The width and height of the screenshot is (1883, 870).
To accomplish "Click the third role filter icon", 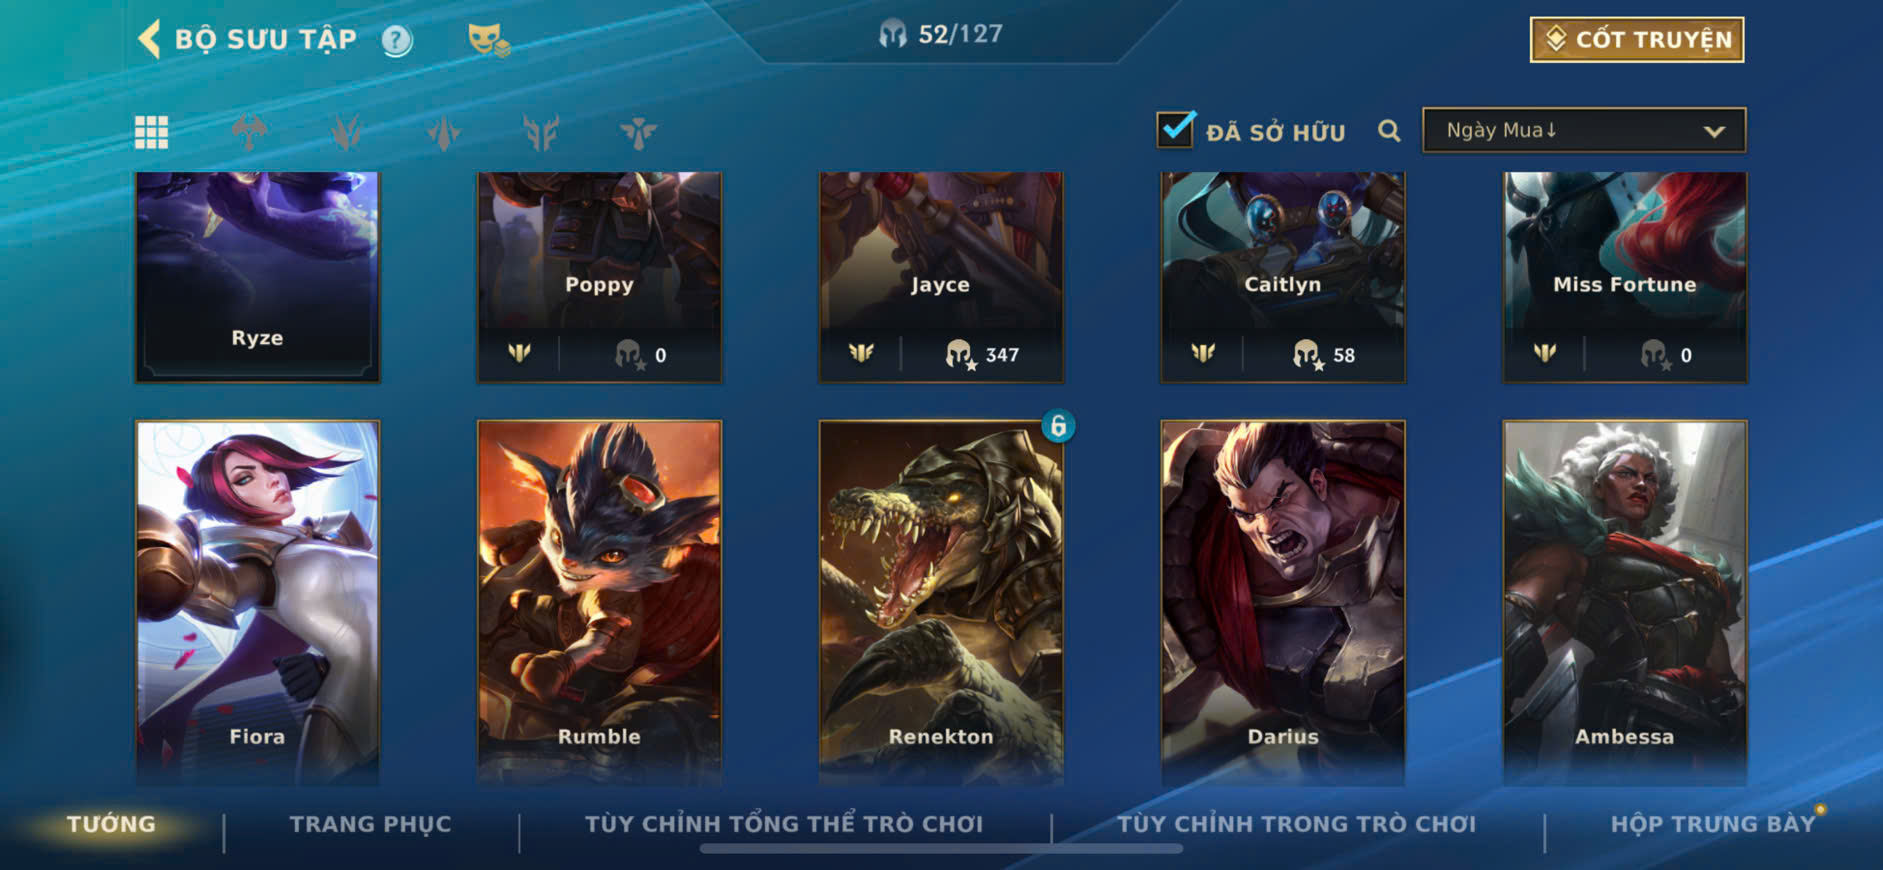I will [444, 132].
